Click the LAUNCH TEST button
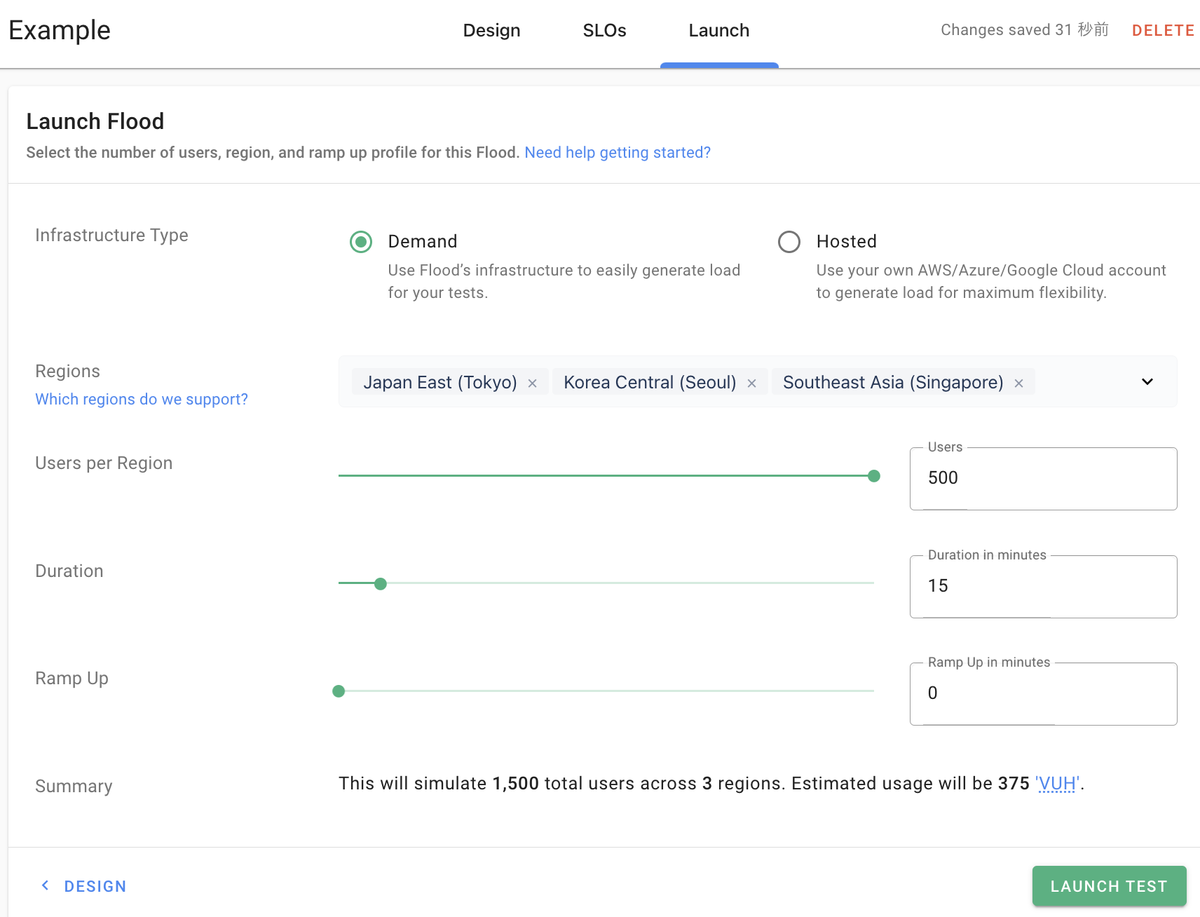 pyautogui.click(x=1109, y=886)
